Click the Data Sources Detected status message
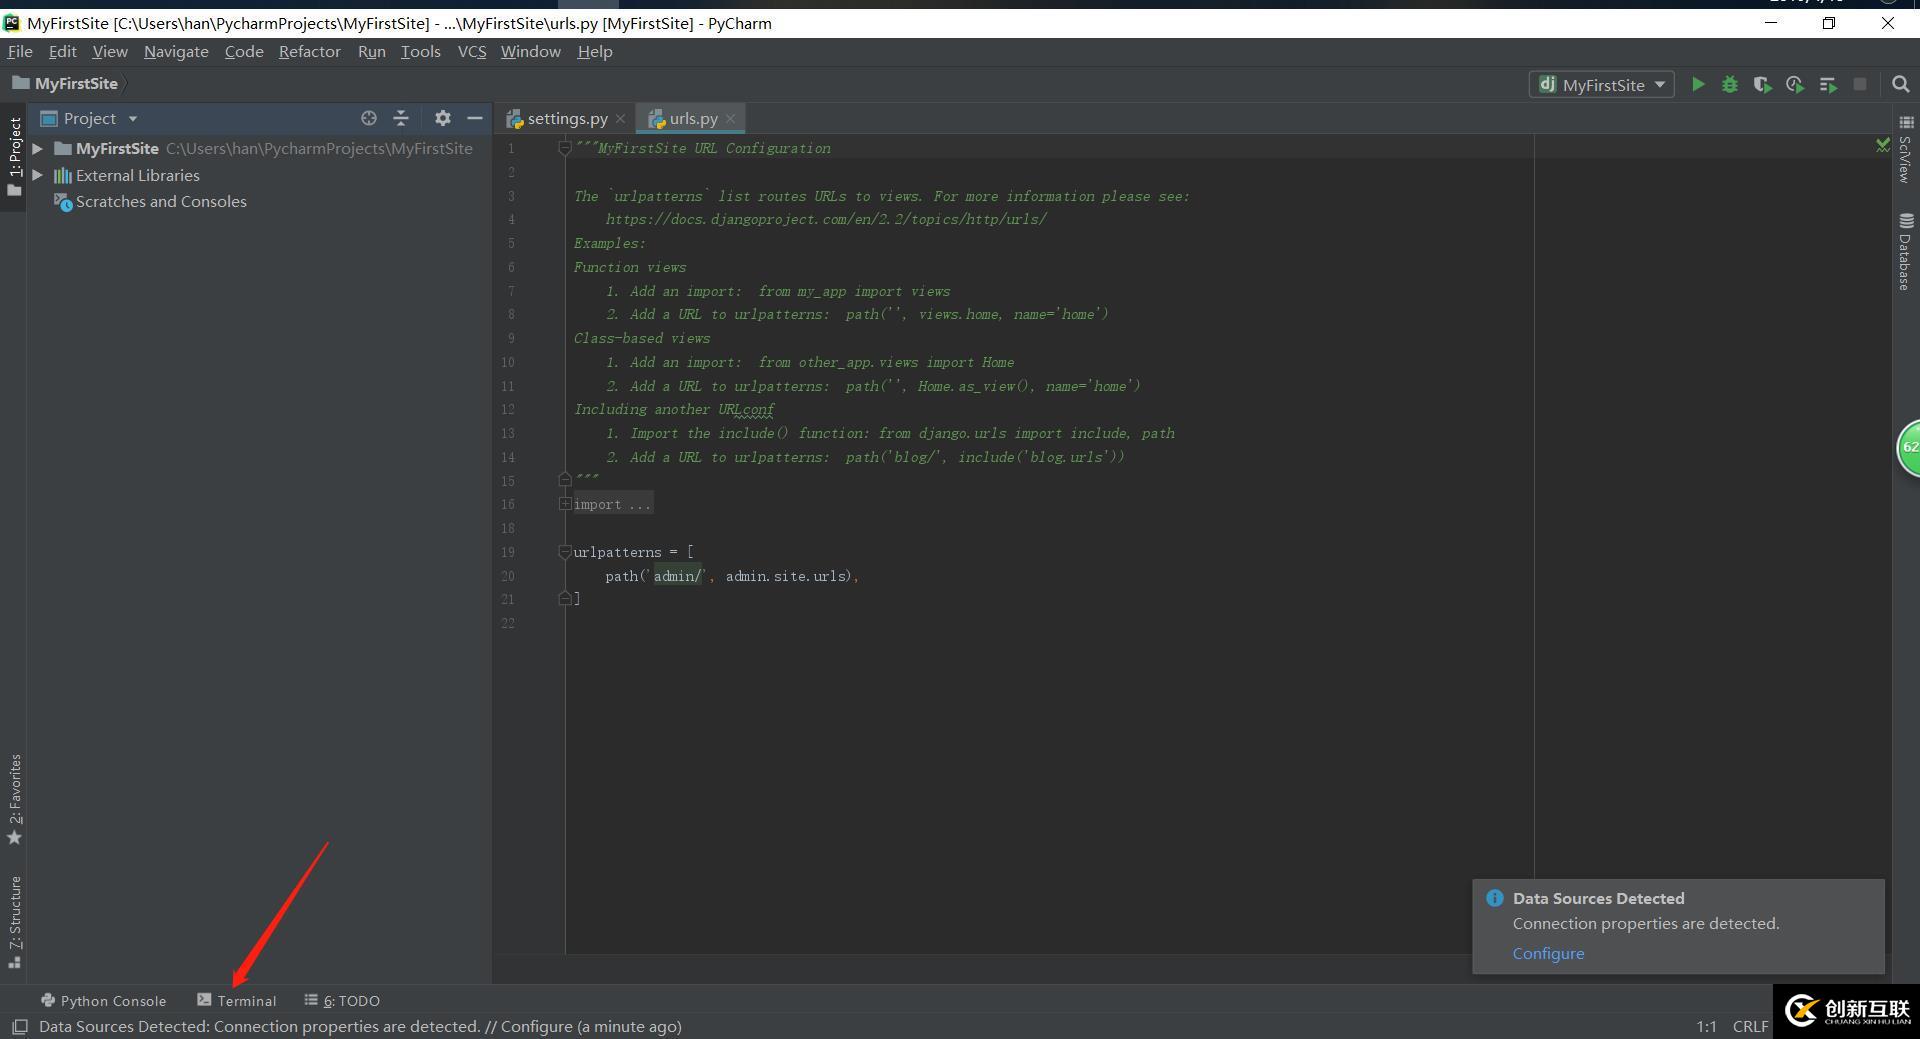The height and width of the screenshot is (1039, 1920). pos(360,1027)
